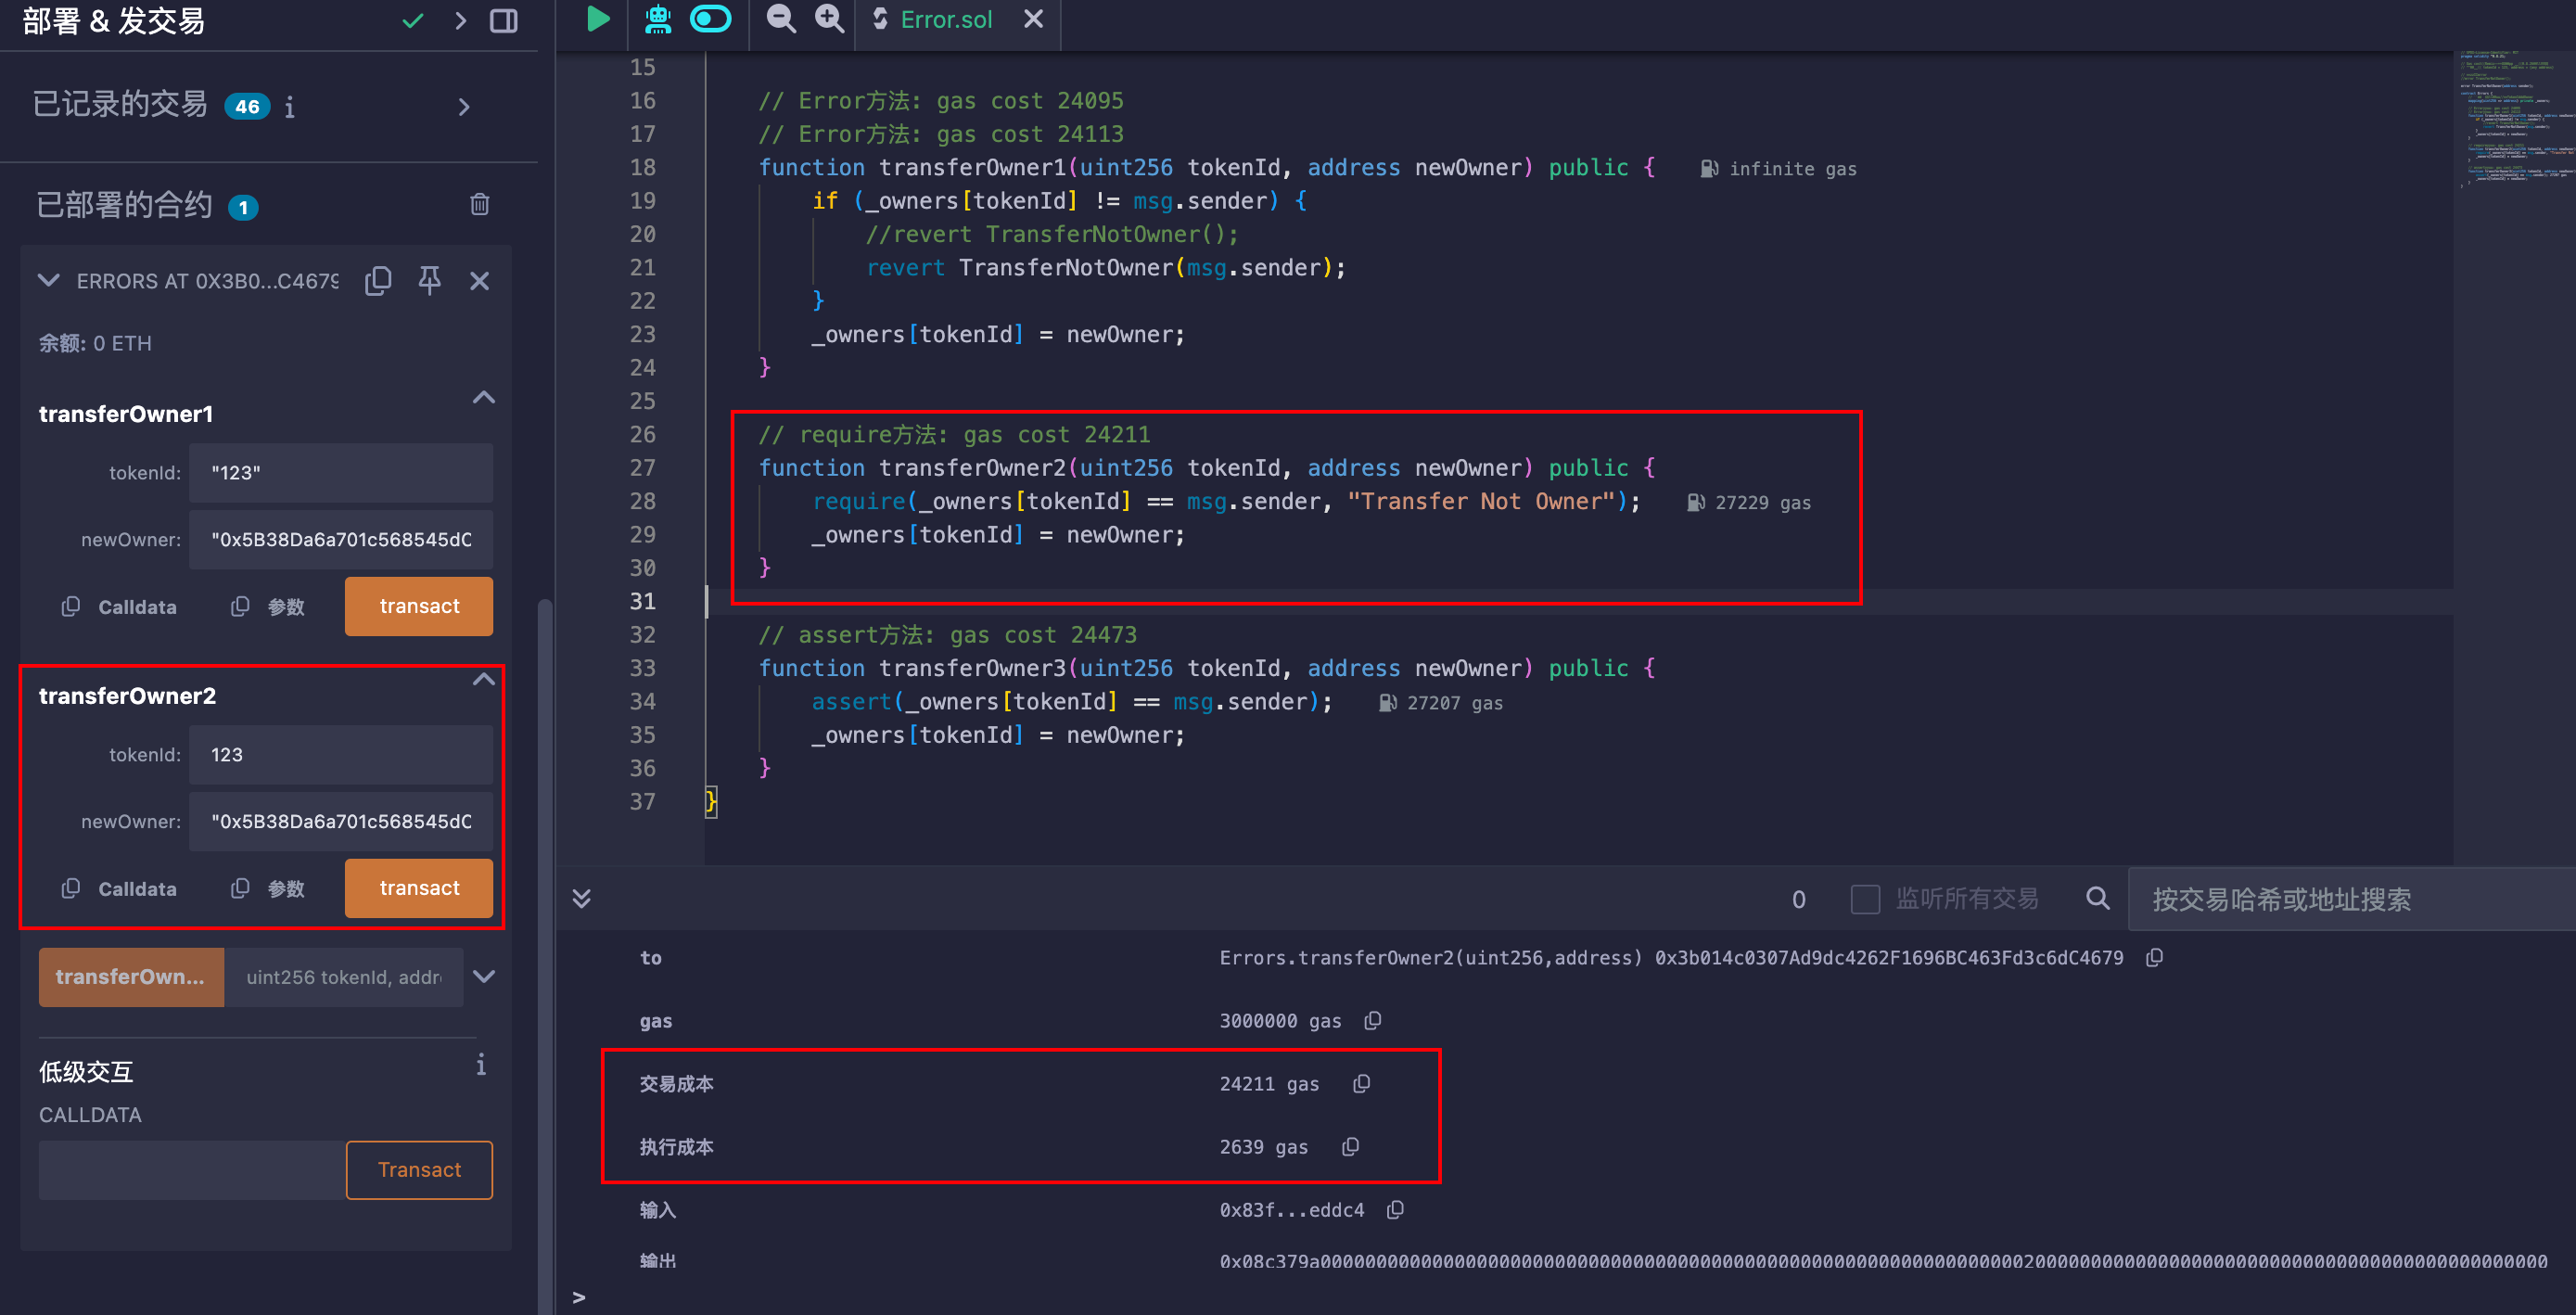The image size is (2576, 1315).
Task: Edit transferOwner2 newOwner address field
Action: tap(341, 822)
